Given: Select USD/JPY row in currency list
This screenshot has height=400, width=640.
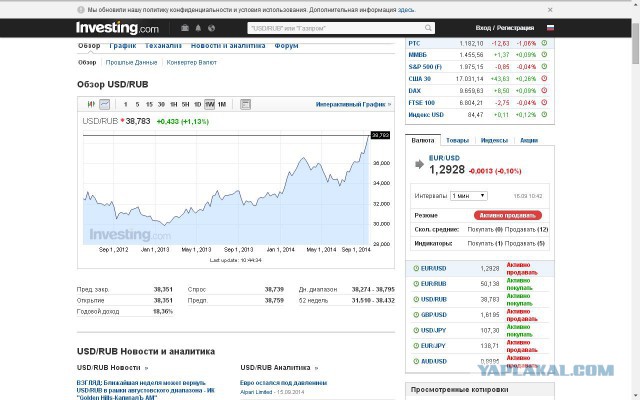Looking at the screenshot, I should coord(480,330).
